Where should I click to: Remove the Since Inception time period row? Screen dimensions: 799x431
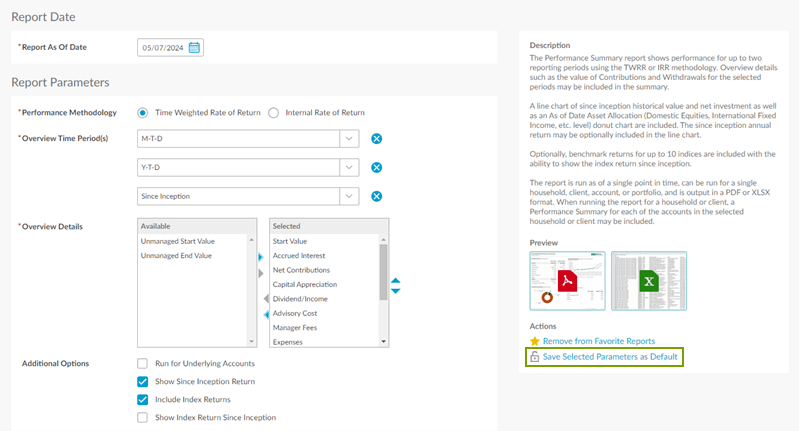point(377,196)
